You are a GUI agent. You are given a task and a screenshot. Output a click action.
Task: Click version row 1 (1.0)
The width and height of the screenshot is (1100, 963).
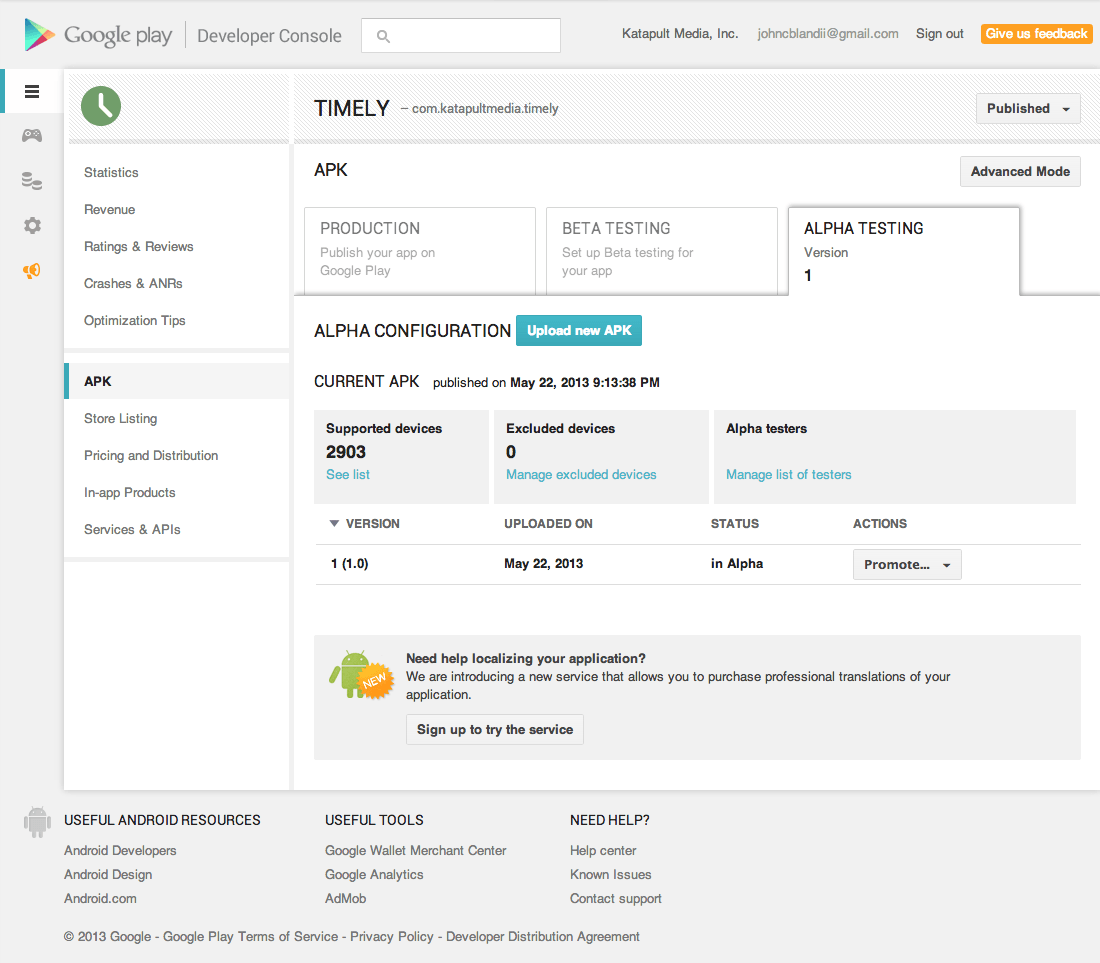pyautogui.click(x=349, y=564)
